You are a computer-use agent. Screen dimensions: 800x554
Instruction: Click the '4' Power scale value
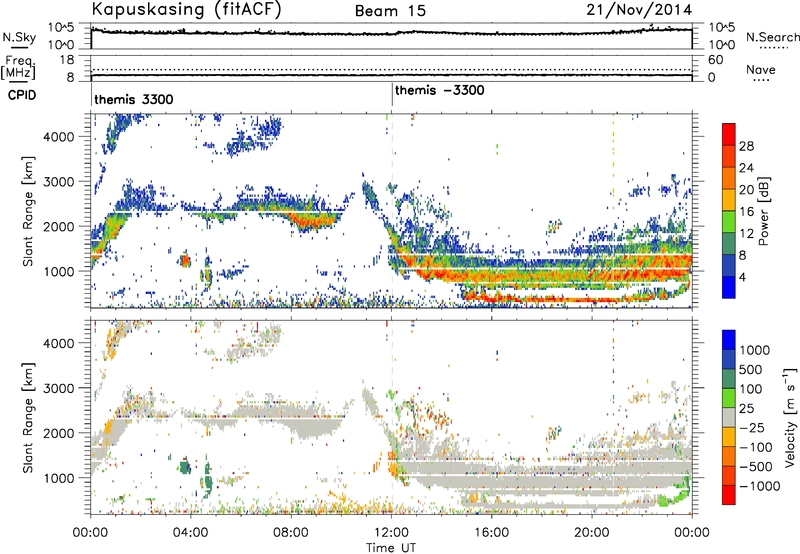[x=742, y=277]
